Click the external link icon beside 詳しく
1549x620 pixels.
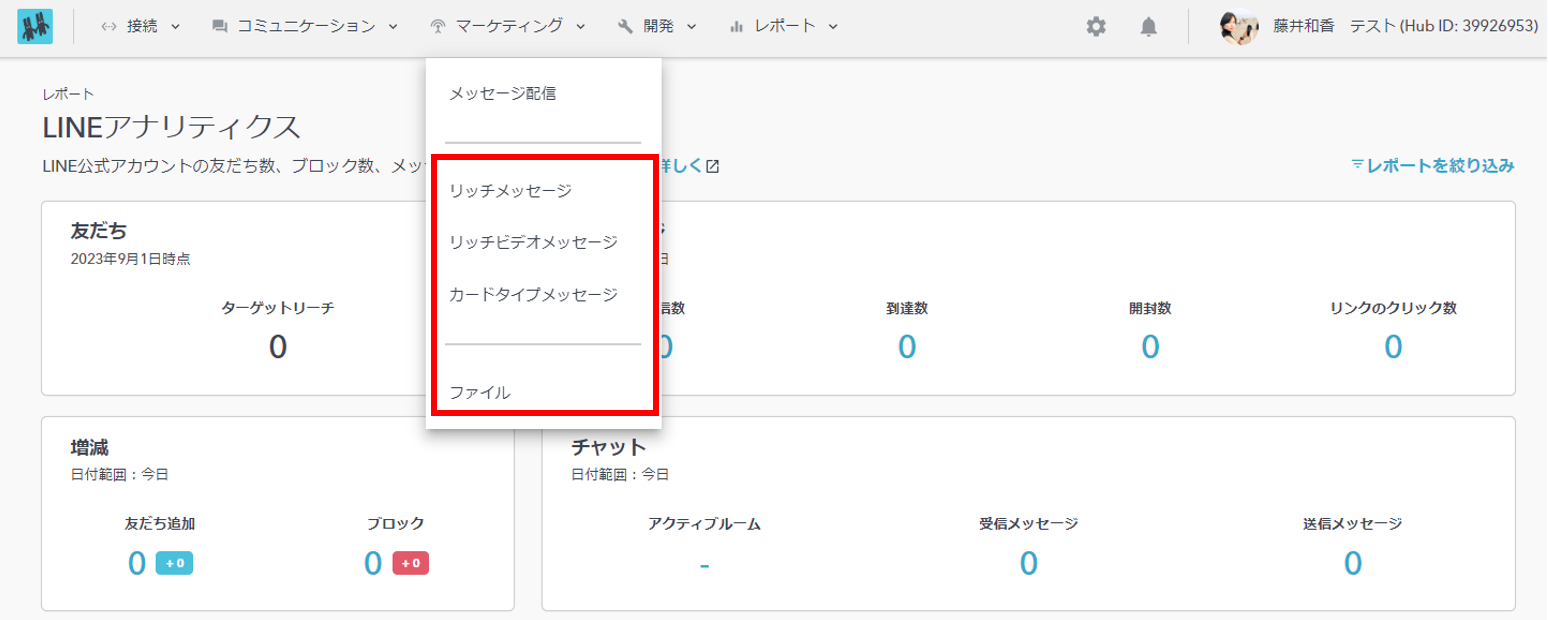[712, 166]
